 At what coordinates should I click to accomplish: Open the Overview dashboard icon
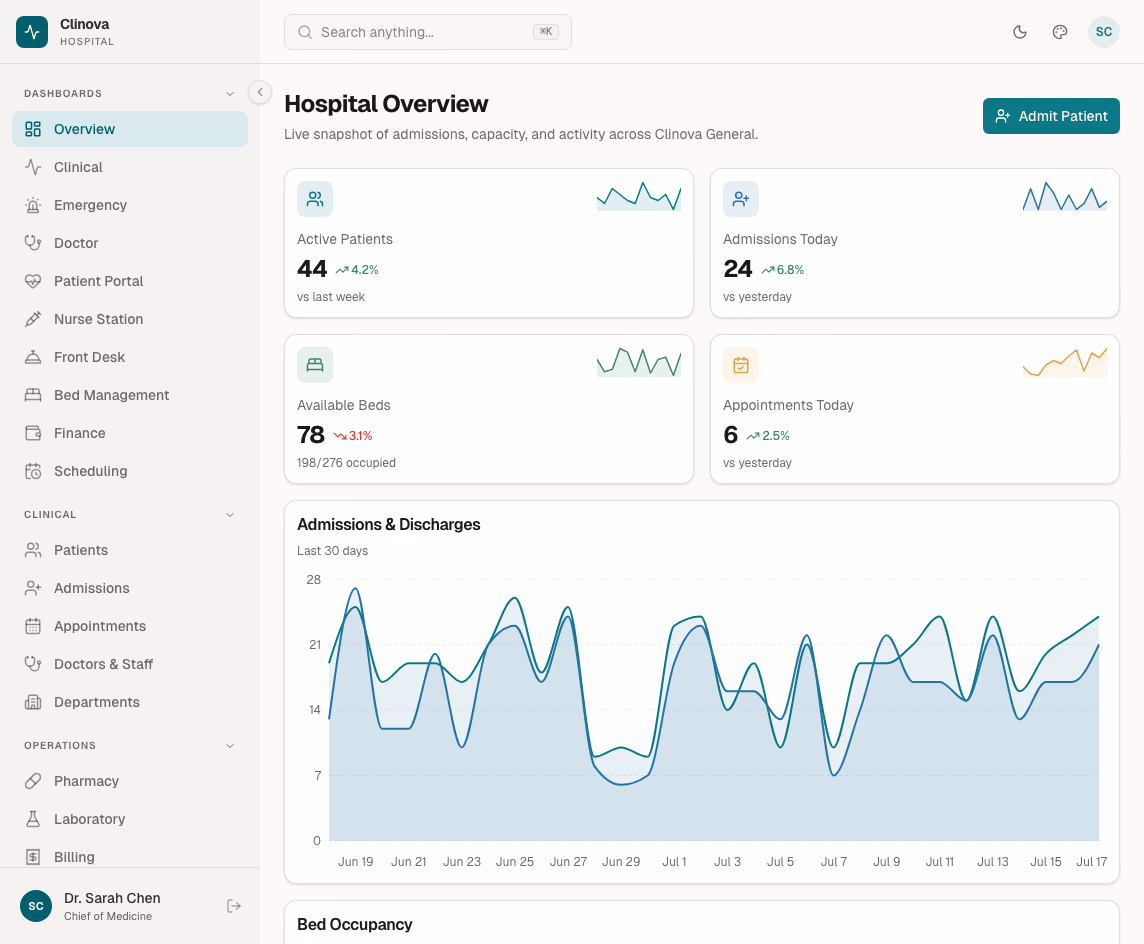[x=33, y=129]
